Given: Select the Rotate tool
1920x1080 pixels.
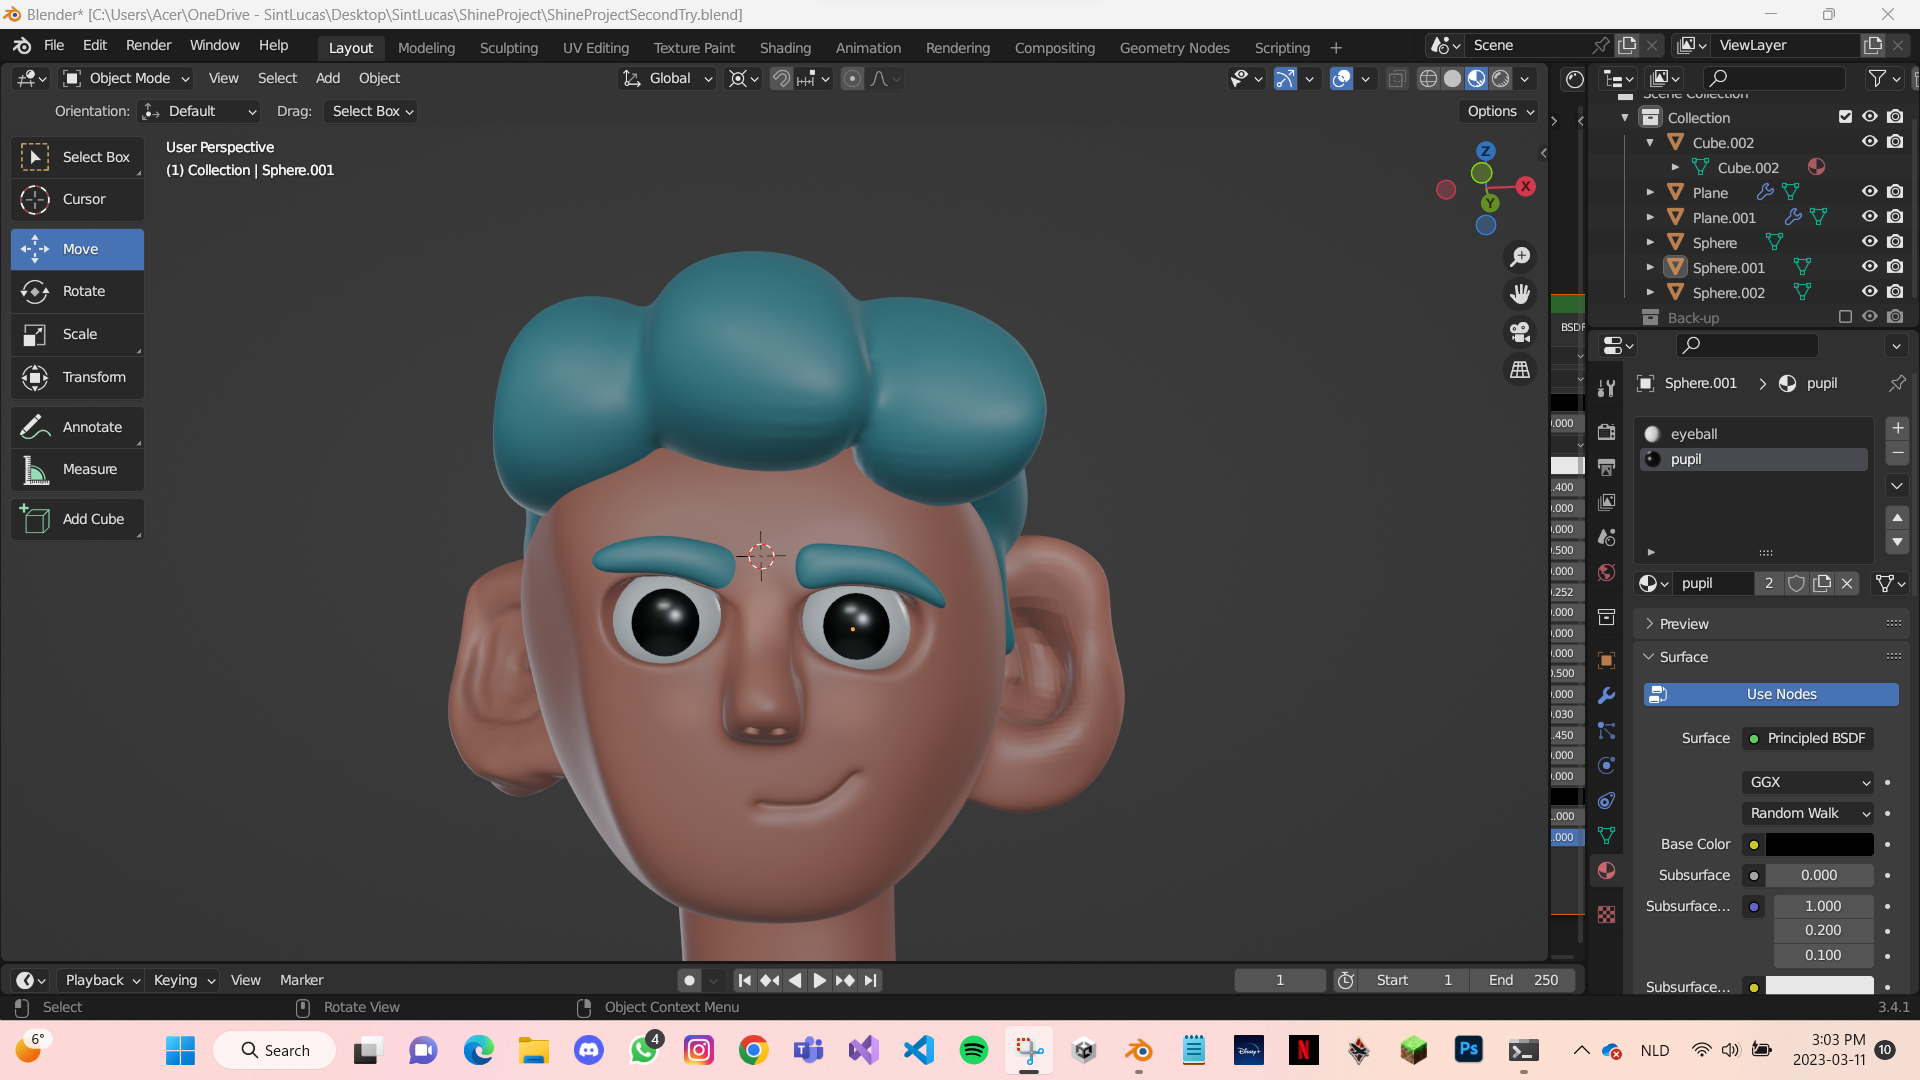Looking at the screenshot, I should (77, 291).
